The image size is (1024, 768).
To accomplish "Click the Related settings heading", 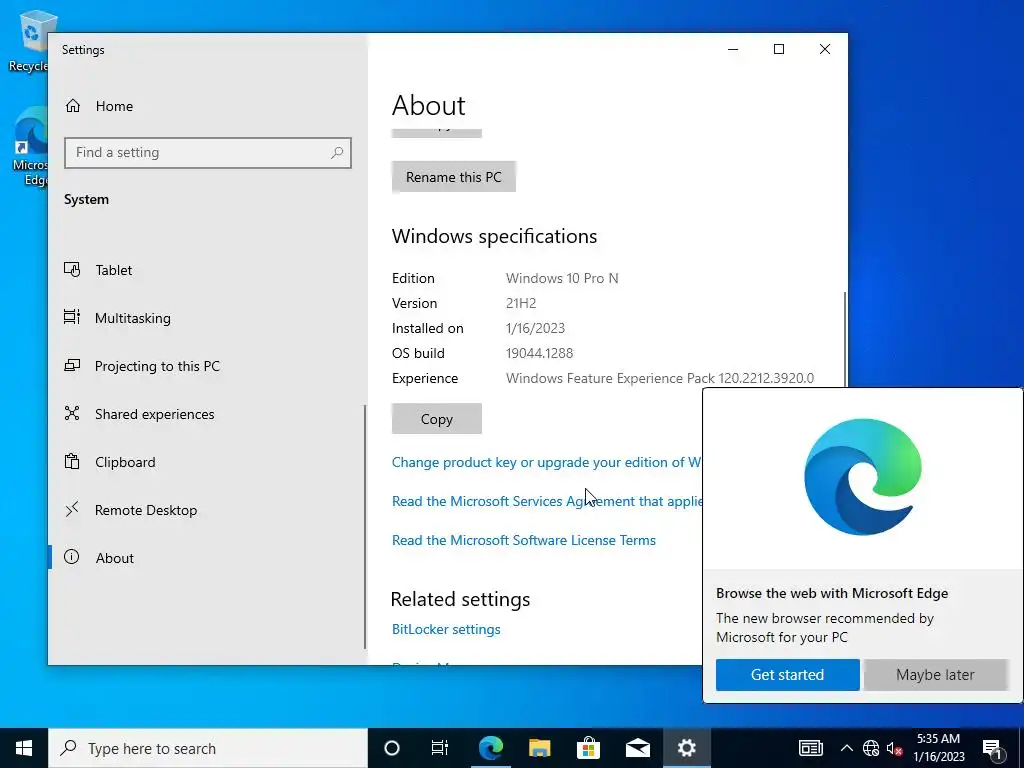I will pyautogui.click(x=460, y=599).
